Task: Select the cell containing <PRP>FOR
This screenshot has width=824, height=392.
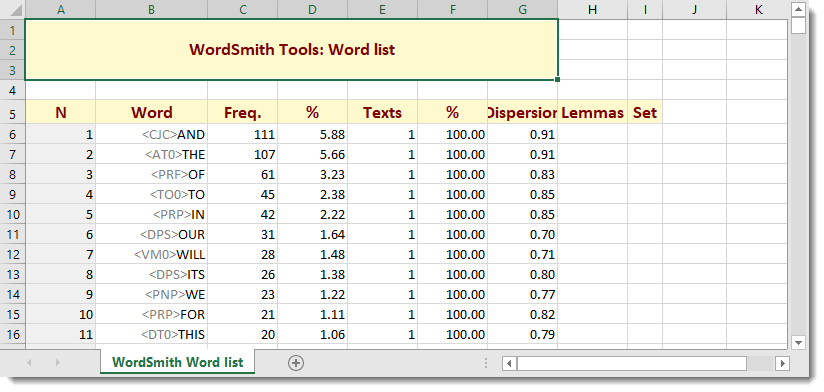Action: coord(151,314)
